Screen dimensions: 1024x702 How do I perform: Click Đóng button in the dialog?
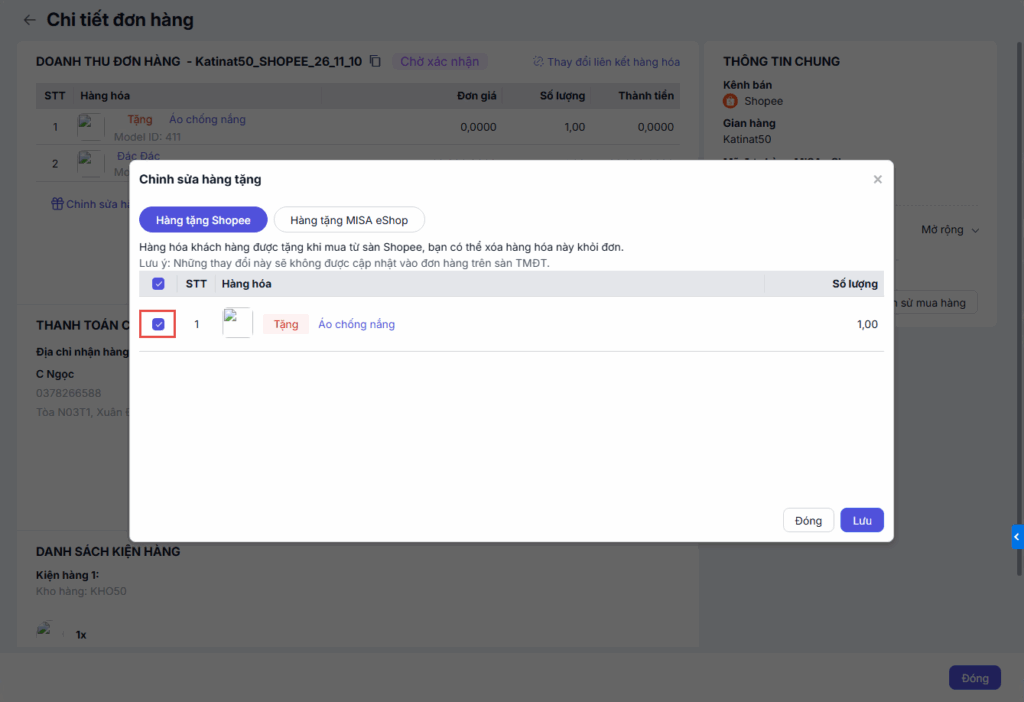point(808,521)
